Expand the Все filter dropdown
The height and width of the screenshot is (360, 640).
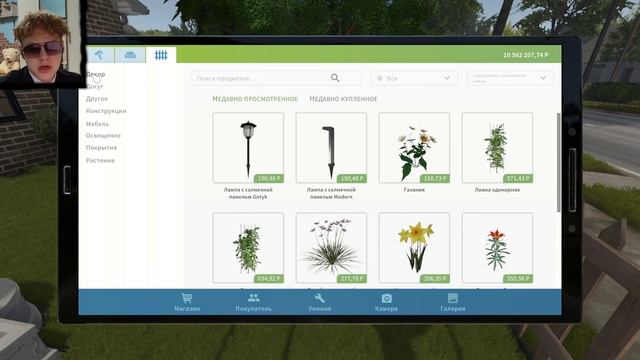click(414, 78)
